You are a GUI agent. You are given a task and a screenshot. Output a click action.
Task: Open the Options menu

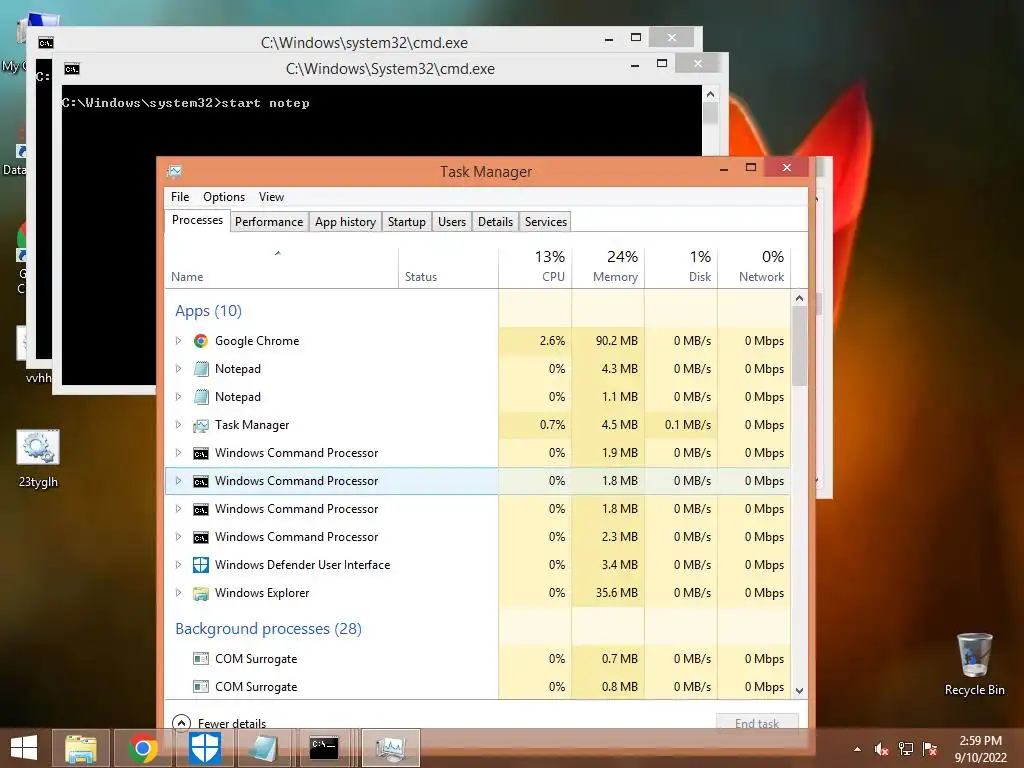tap(224, 197)
